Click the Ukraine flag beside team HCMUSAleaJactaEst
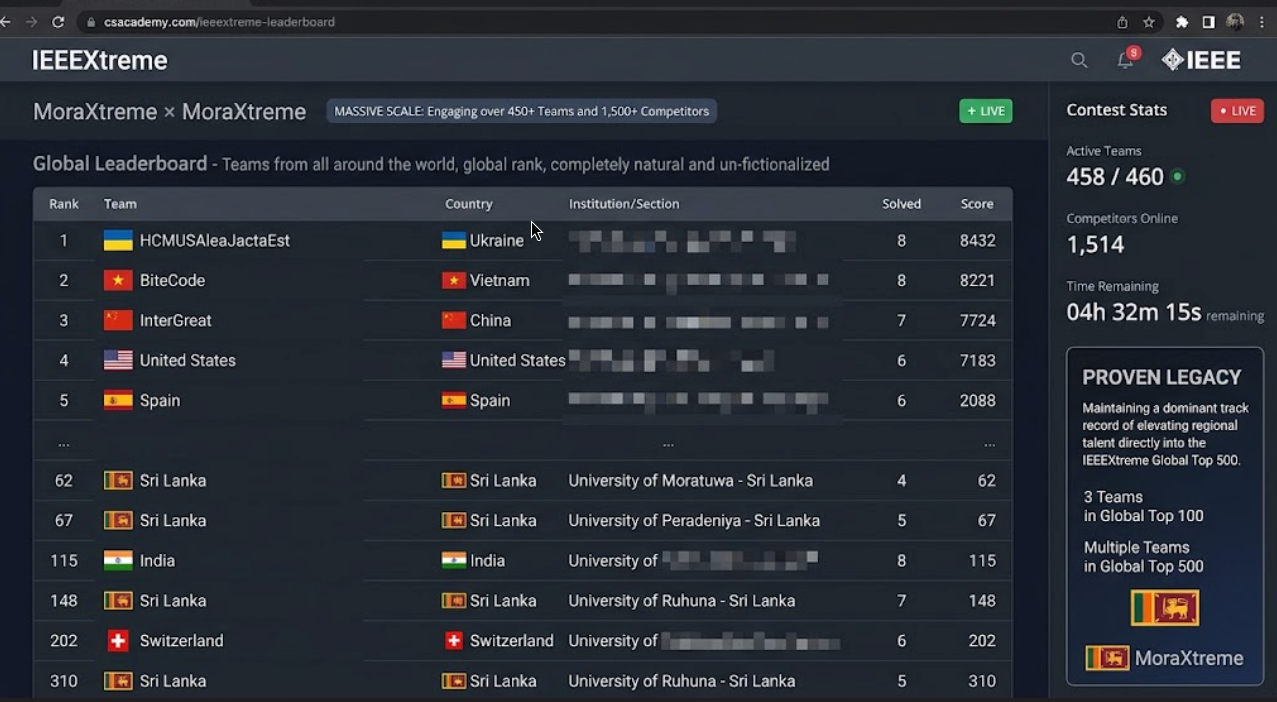 click(x=118, y=240)
